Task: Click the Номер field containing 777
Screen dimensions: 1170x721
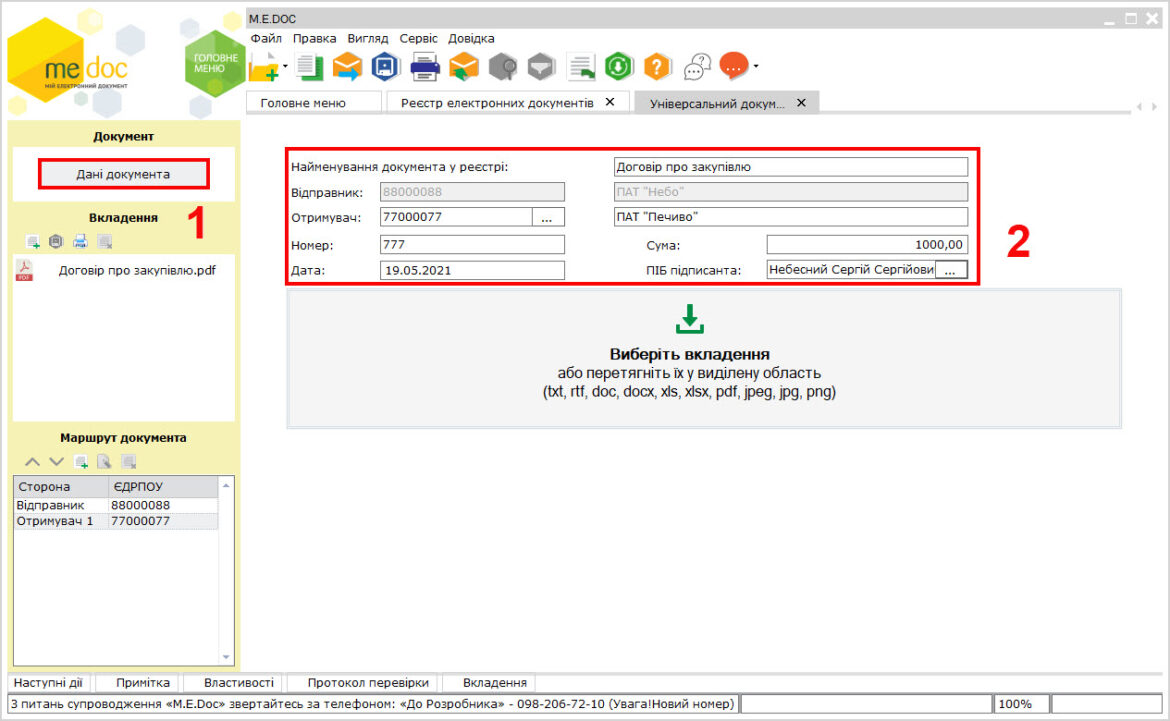Action: [x=472, y=244]
